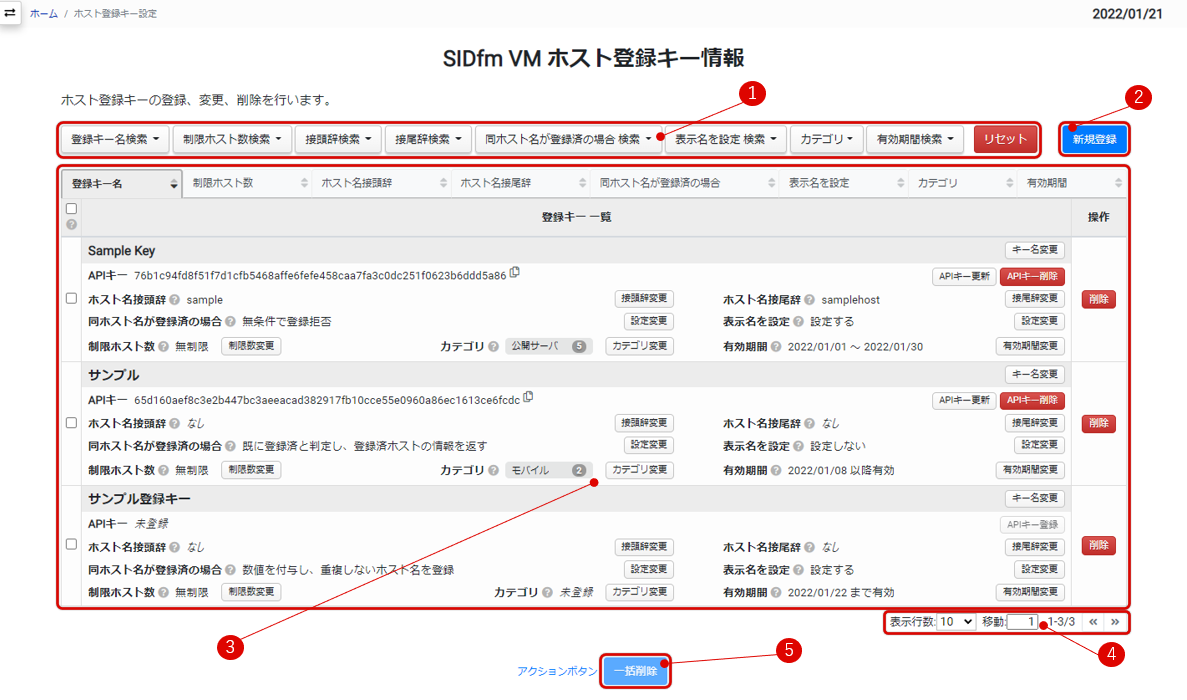Click the 一括削除 bulk delete button
The image size is (1187, 700).
(636, 671)
